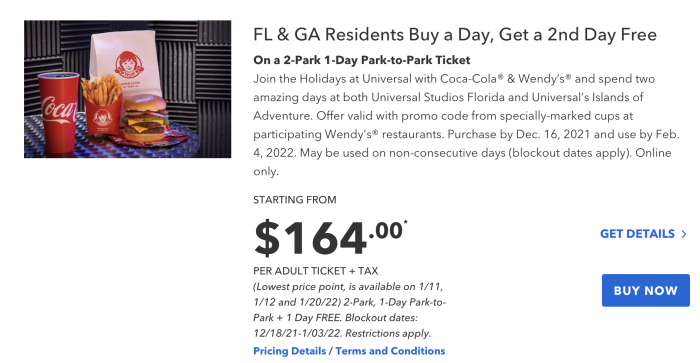Click the cheeseburger in the promo image
The image size is (700, 363).
point(145,118)
